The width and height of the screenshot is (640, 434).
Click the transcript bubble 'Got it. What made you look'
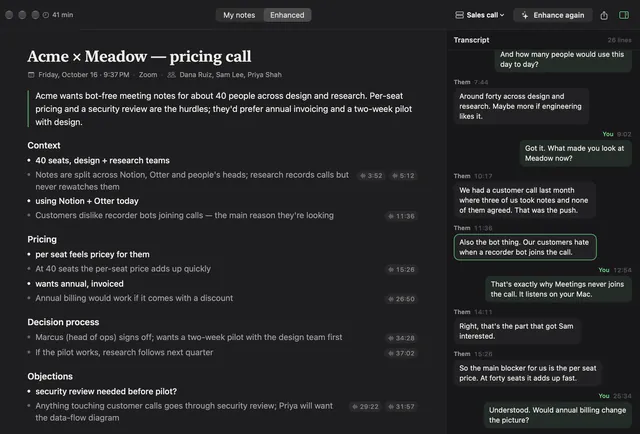click(x=575, y=153)
